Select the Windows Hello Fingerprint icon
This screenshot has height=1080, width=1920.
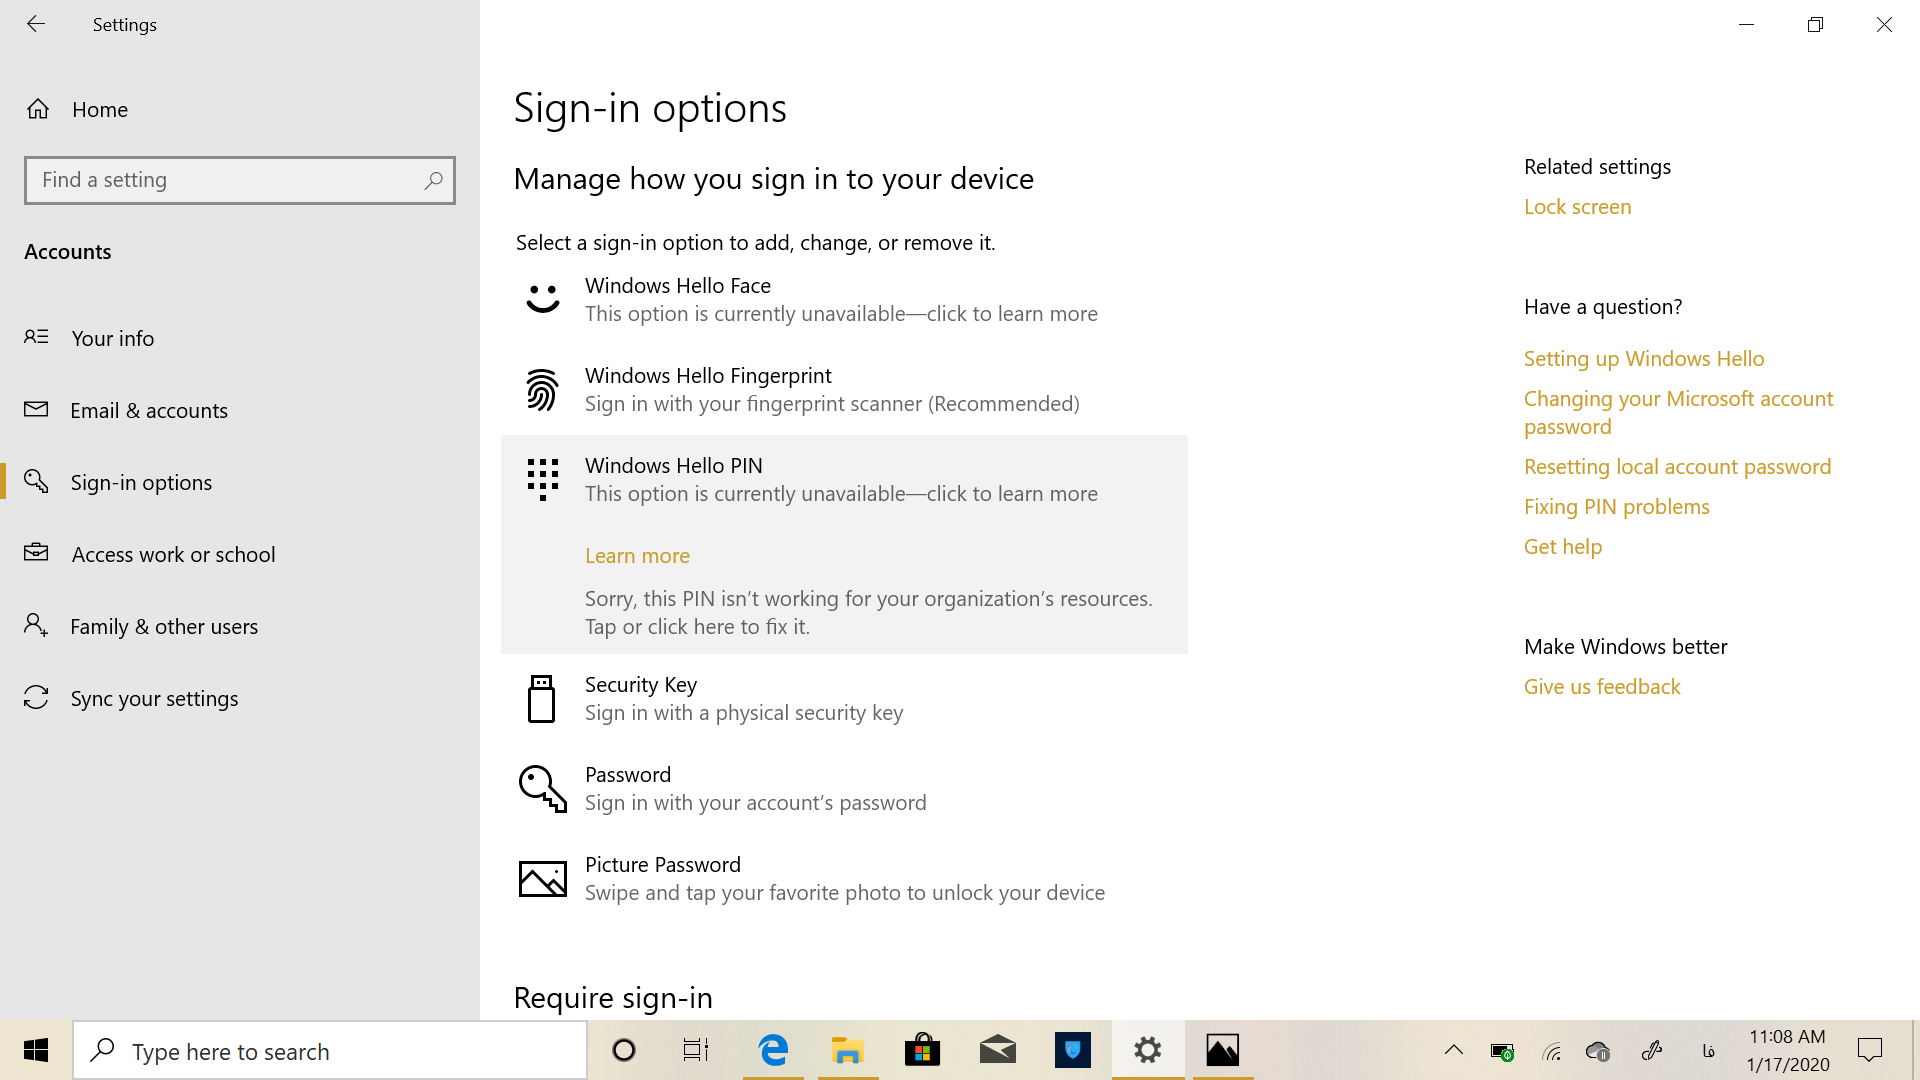[543, 389]
